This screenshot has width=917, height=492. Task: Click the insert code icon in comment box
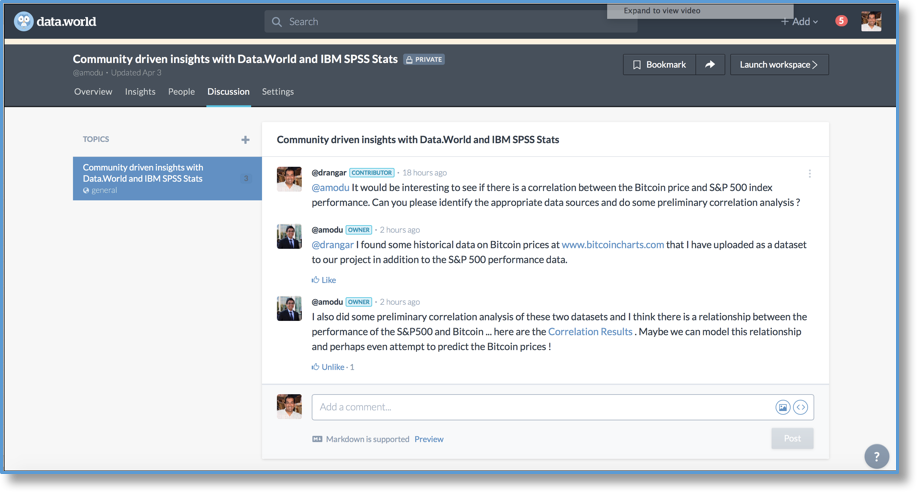[801, 407]
